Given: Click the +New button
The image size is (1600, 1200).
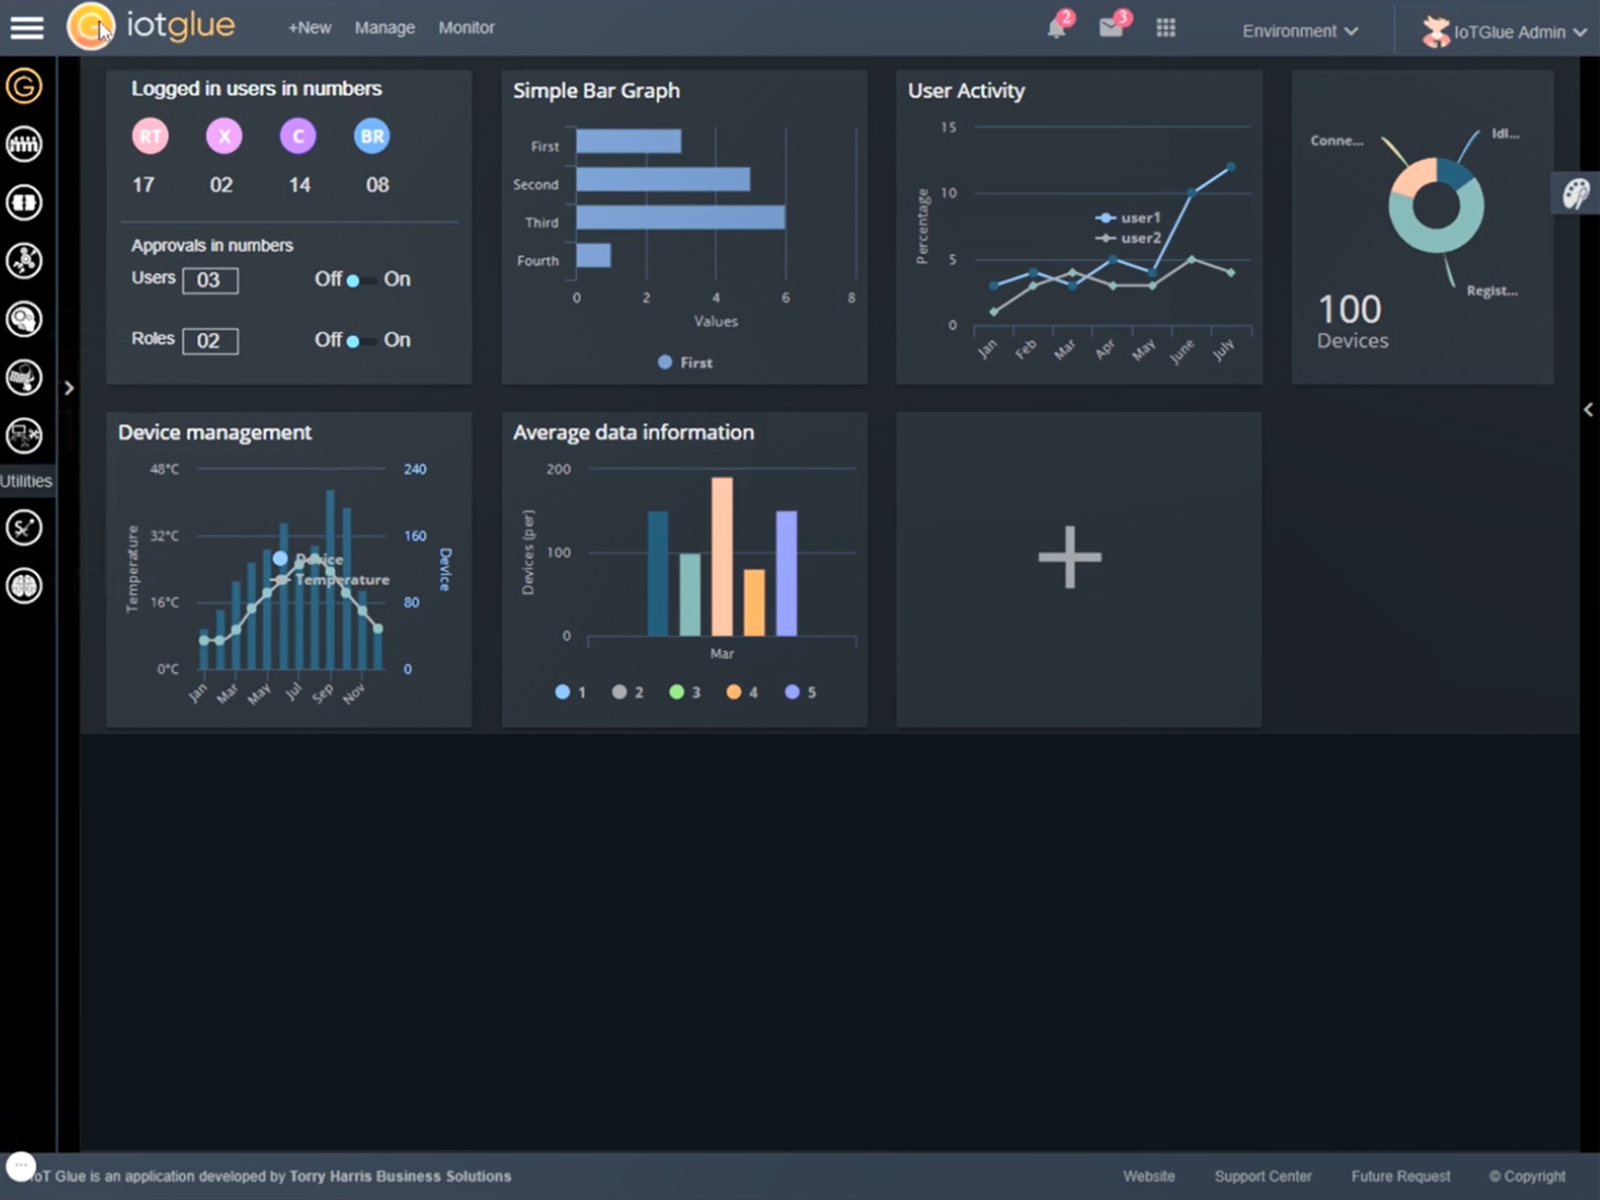Looking at the screenshot, I should (309, 28).
